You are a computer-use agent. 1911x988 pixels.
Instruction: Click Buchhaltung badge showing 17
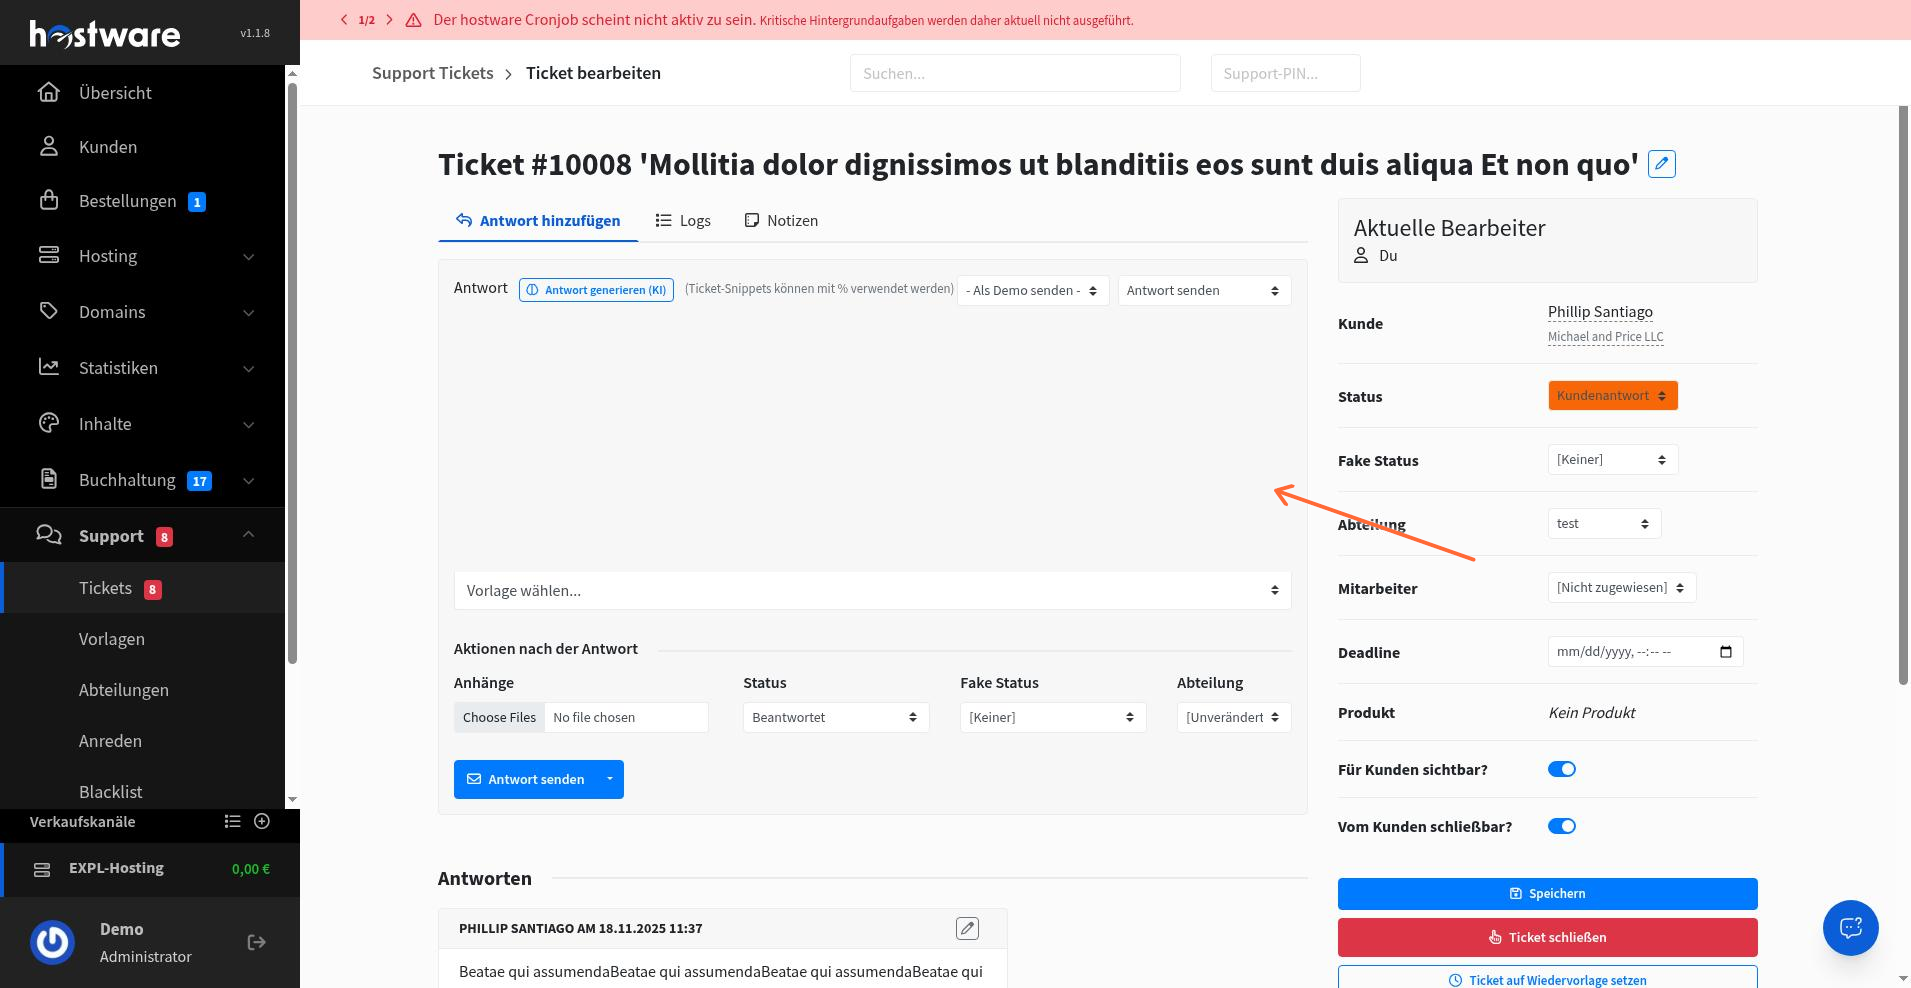(200, 481)
